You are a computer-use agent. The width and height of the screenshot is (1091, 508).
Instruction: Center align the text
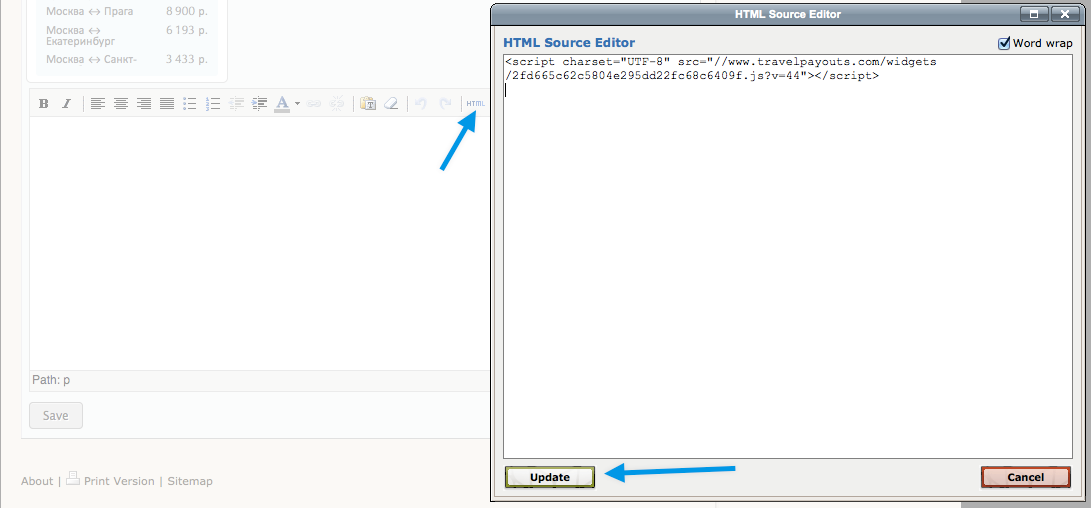point(121,104)
